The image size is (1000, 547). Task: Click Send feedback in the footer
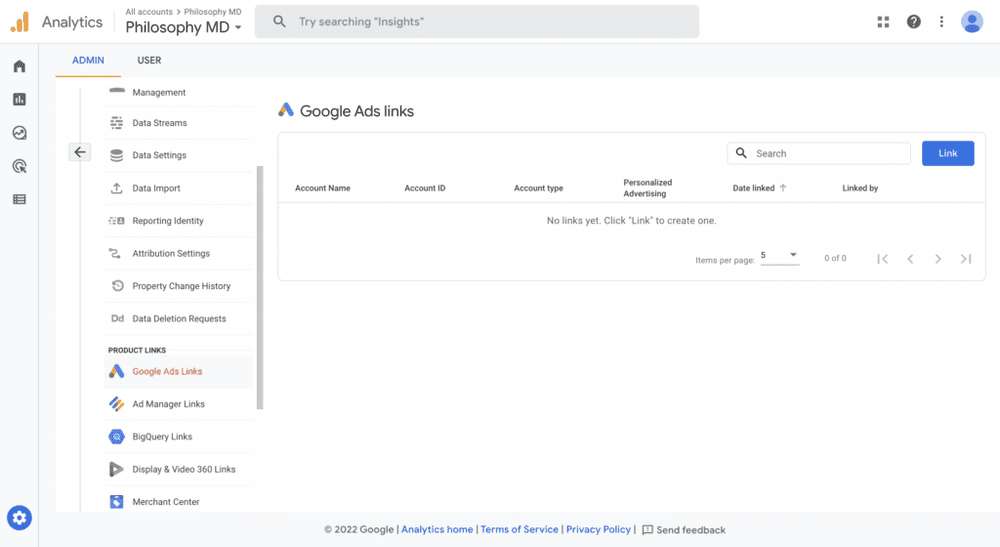pos(684,530)
